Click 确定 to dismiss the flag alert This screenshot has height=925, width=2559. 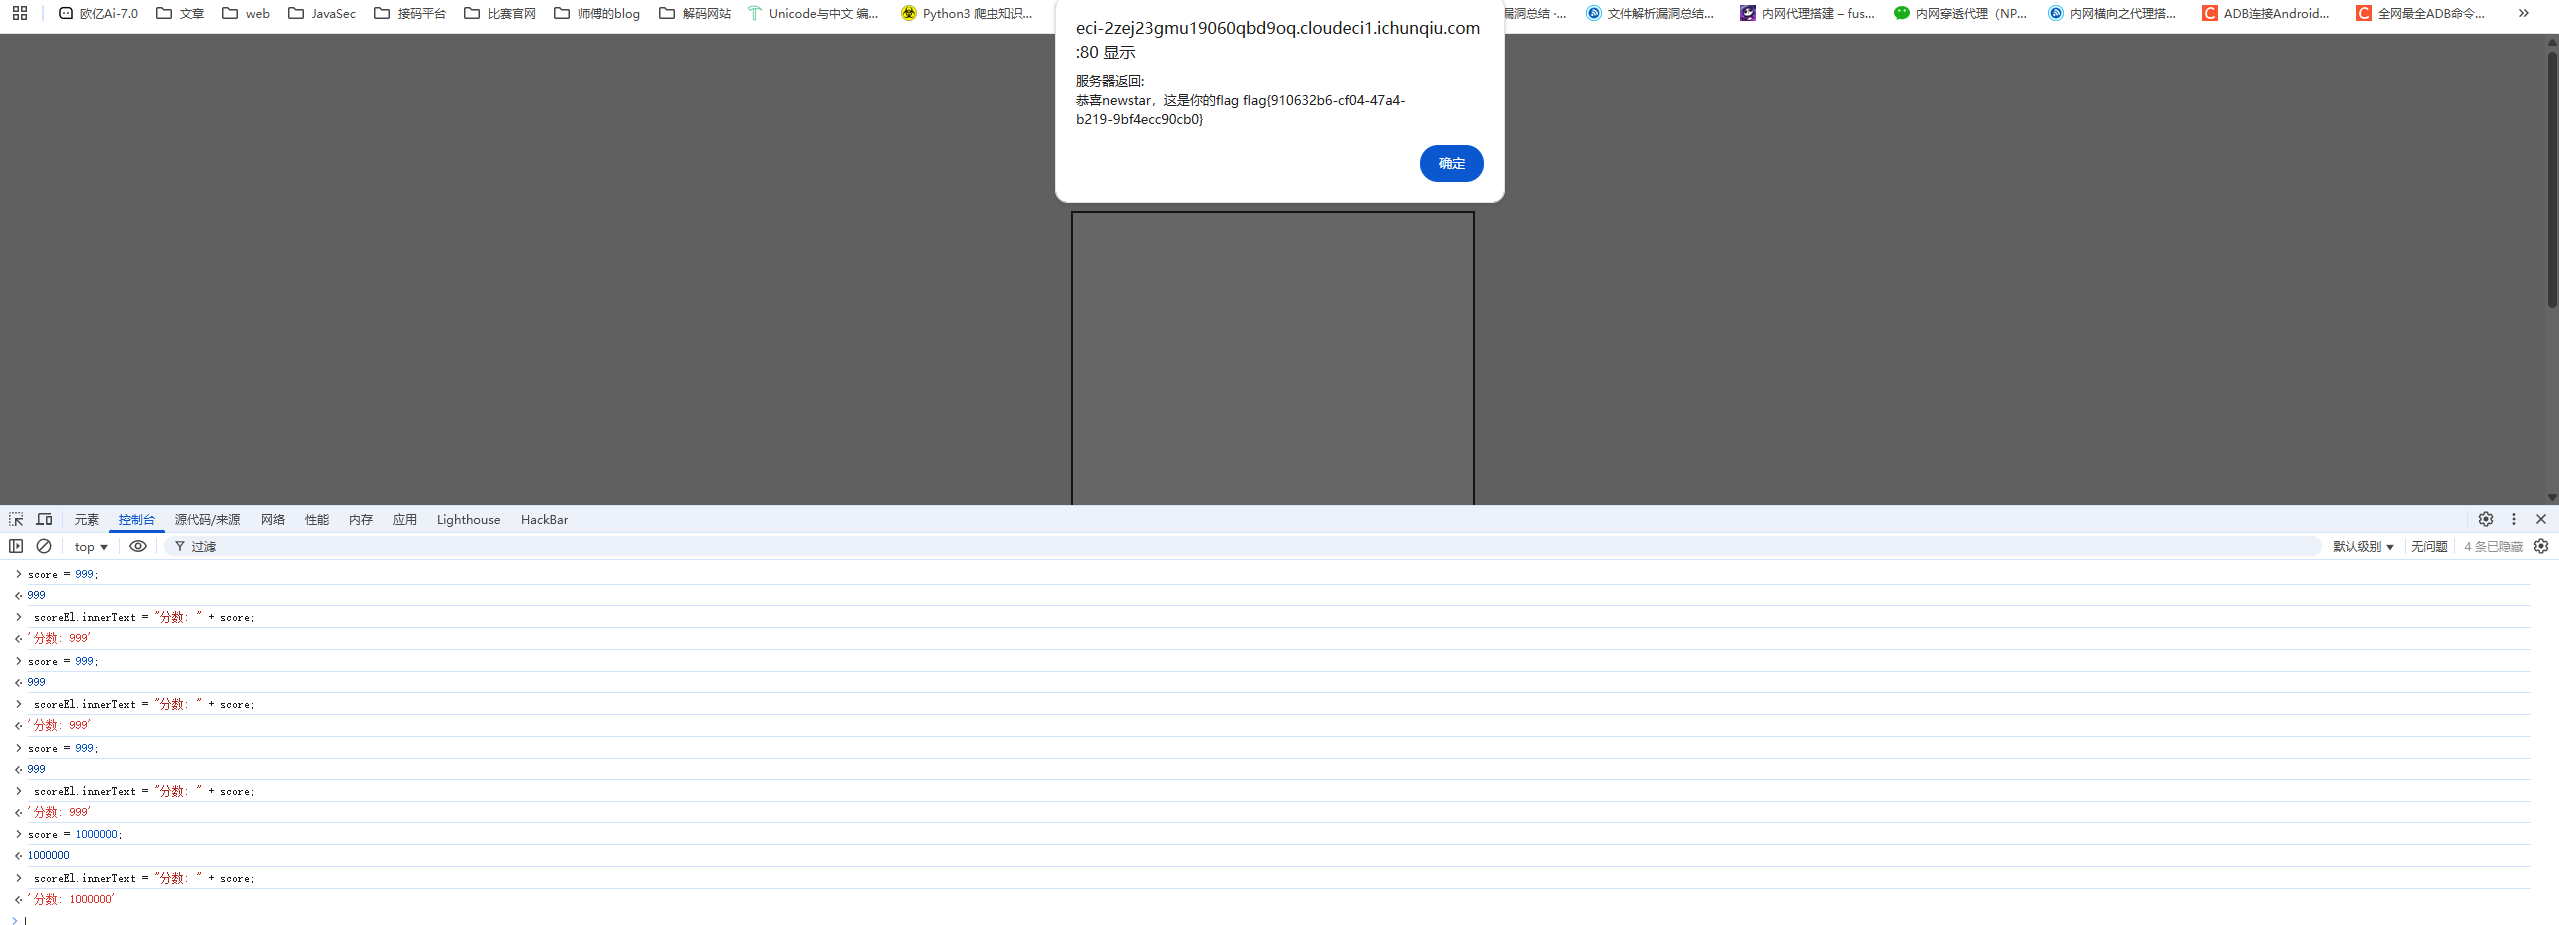[1451, 163]
